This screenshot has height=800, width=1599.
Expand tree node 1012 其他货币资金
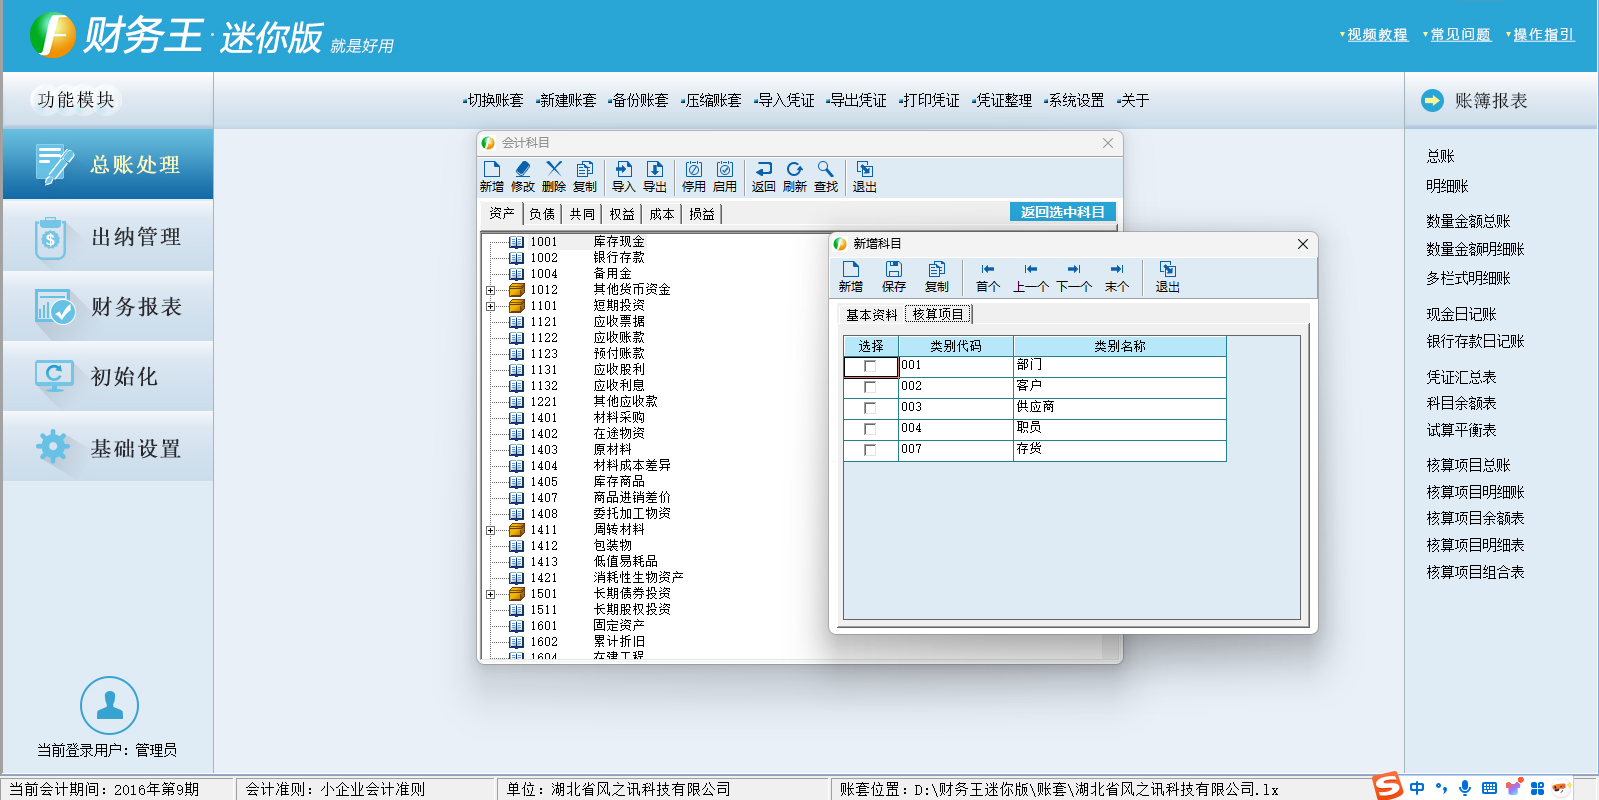[x=490, y=290]
